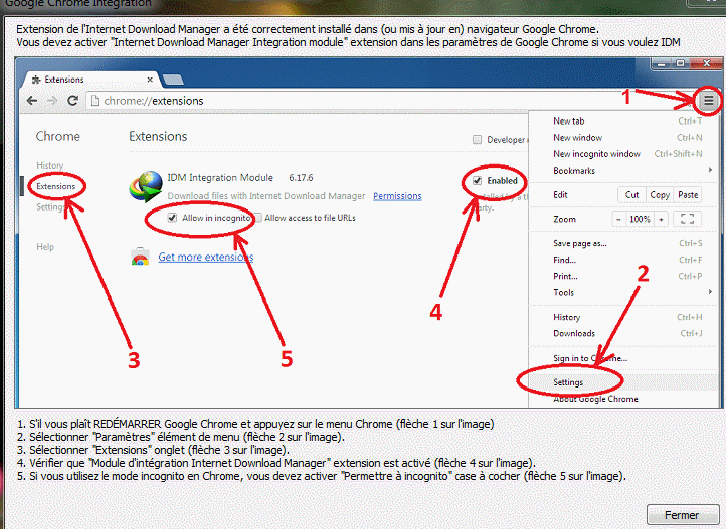Toggle fullscreen from the Zoom row icon

coord(687,219)
